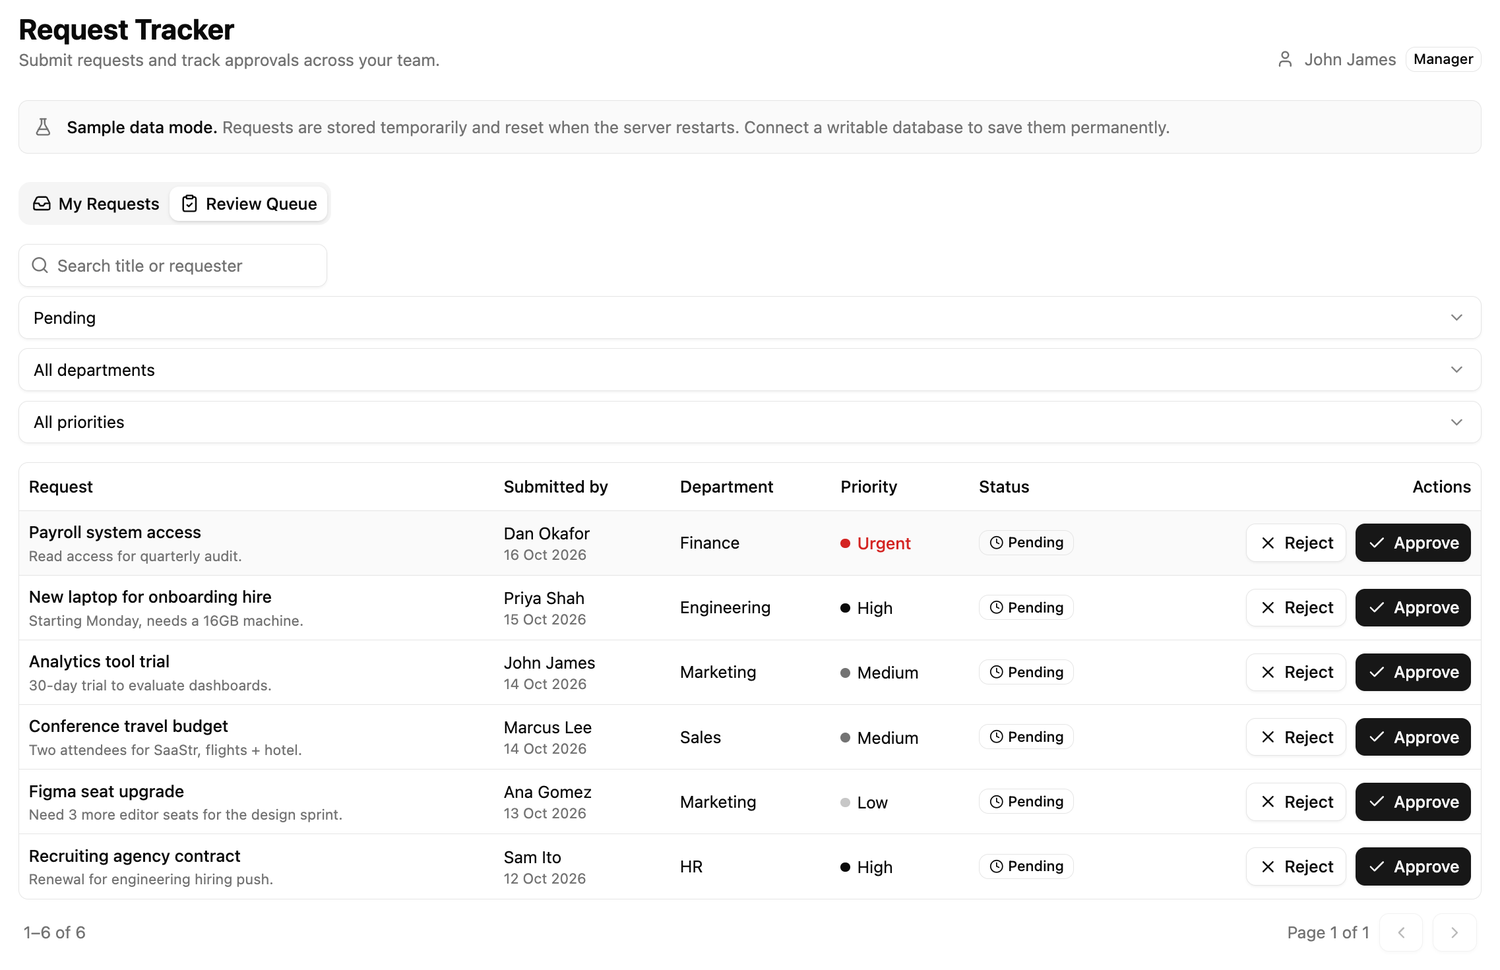Reject the Conference travel budget request
The height and width of the screenshot is (970, 1500).
click(1296, 737)
